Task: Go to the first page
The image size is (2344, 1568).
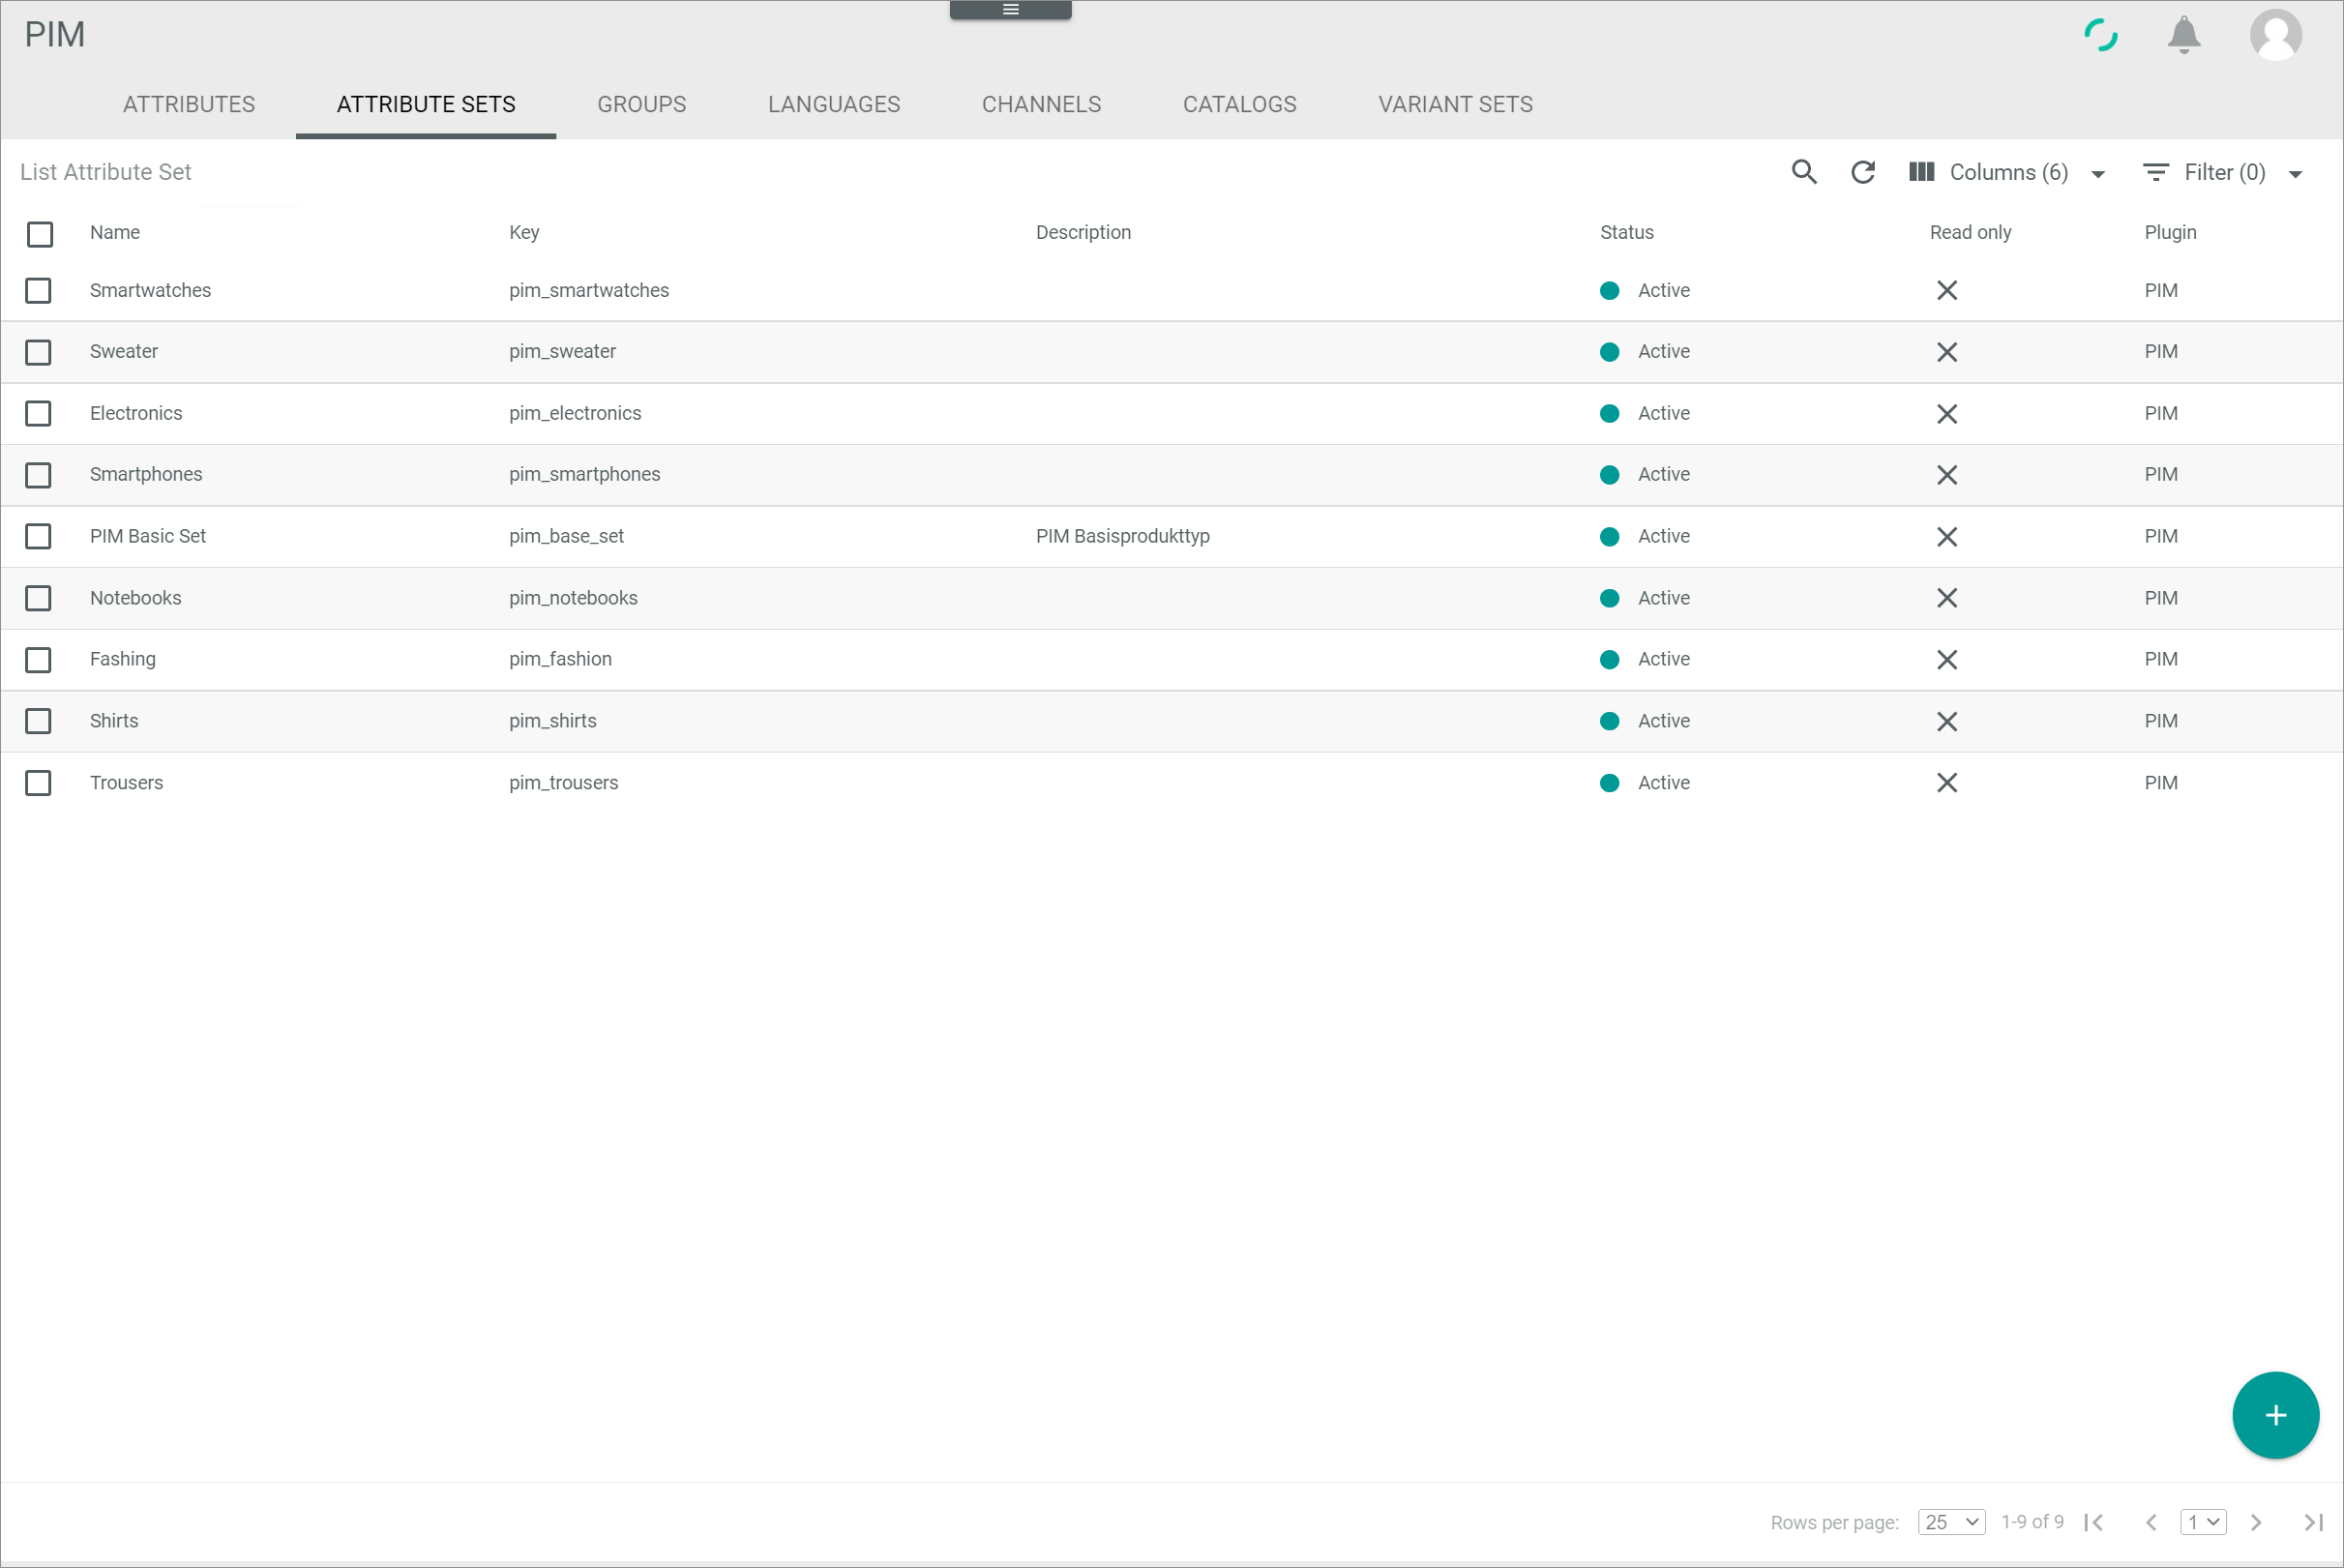Action: pos(2093,1522)
